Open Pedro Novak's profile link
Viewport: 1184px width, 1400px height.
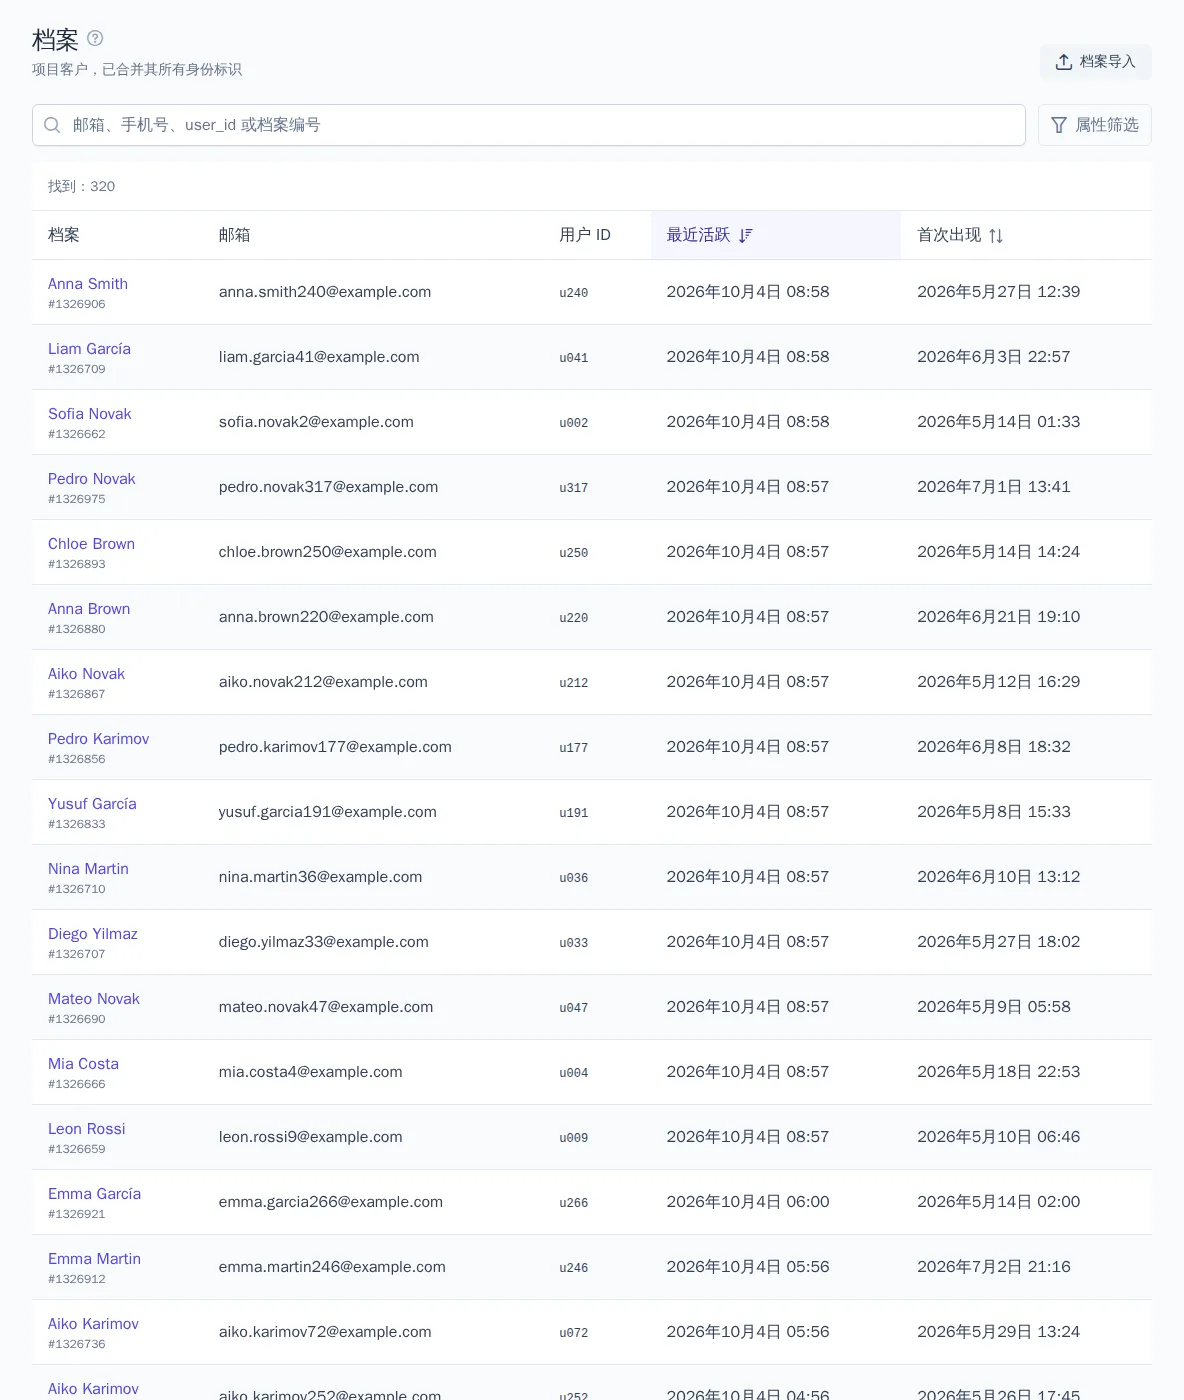click(92, 479)
